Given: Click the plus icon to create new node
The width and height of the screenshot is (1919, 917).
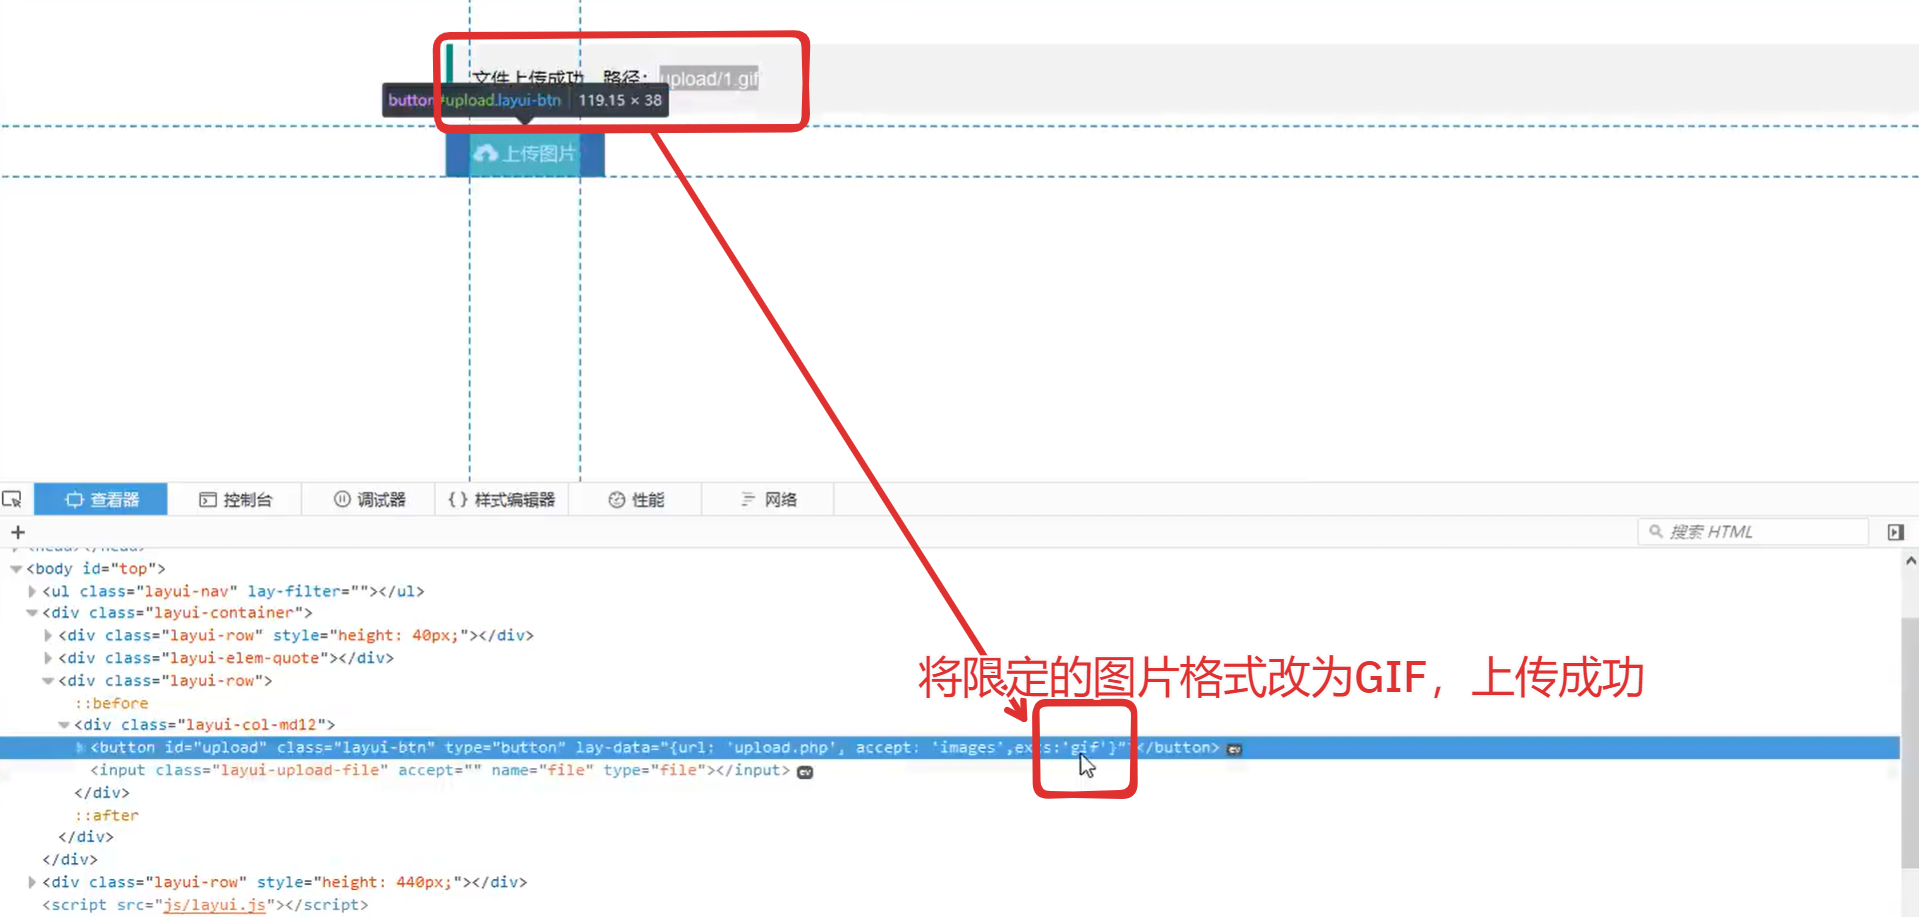Looking at the screenshot, I should coord(17,532).
